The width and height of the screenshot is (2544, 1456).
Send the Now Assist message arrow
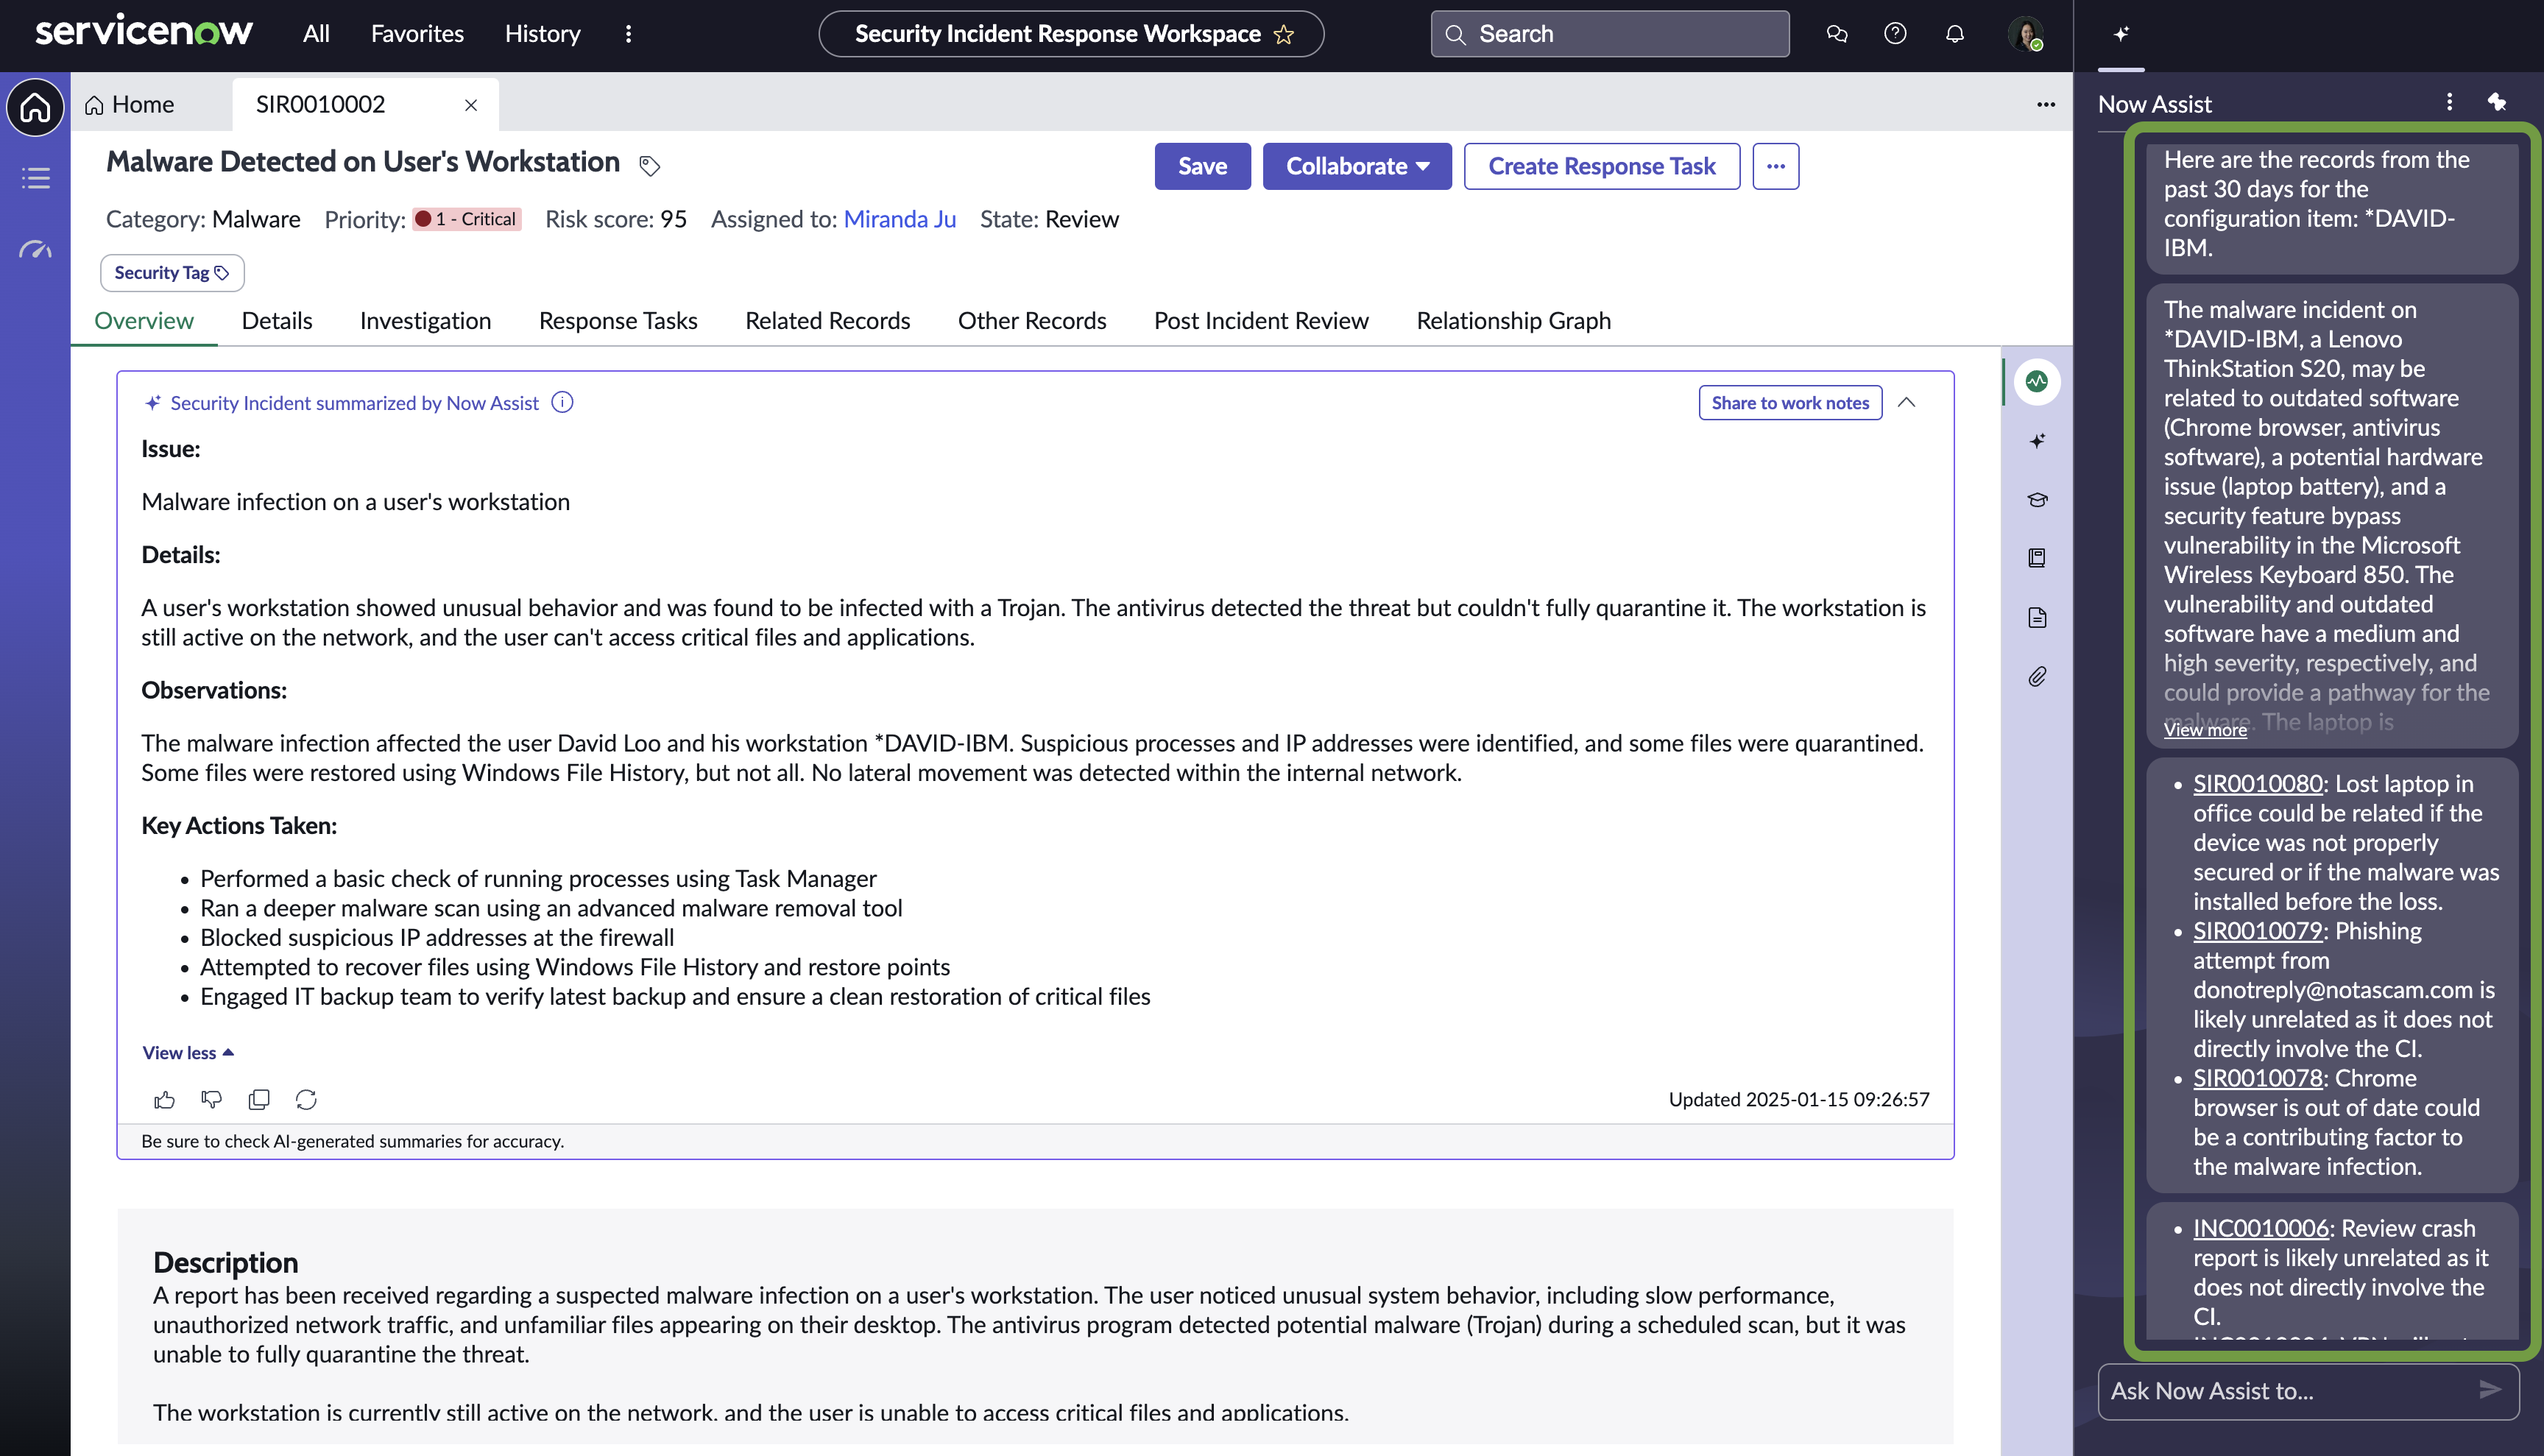tap(2490, 1390)
